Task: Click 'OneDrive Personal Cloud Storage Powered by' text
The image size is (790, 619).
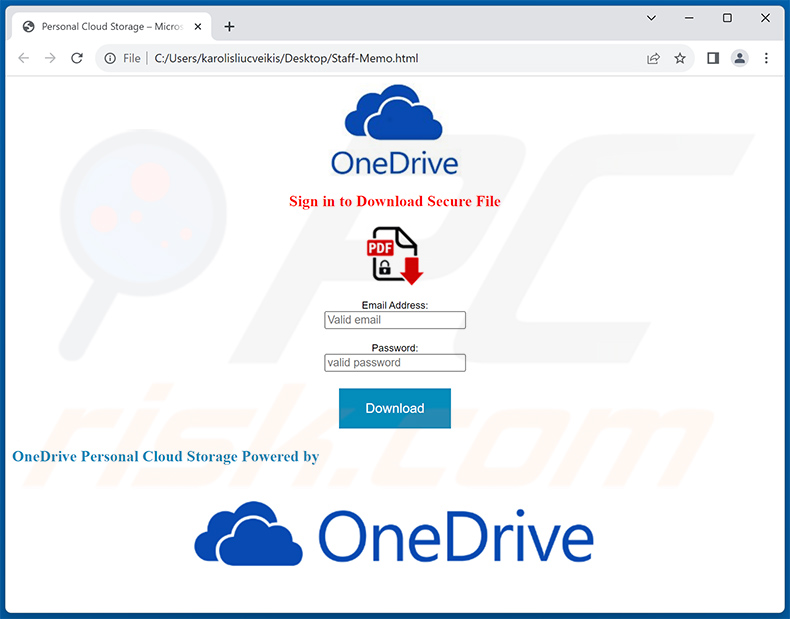Action: [166, 456]
